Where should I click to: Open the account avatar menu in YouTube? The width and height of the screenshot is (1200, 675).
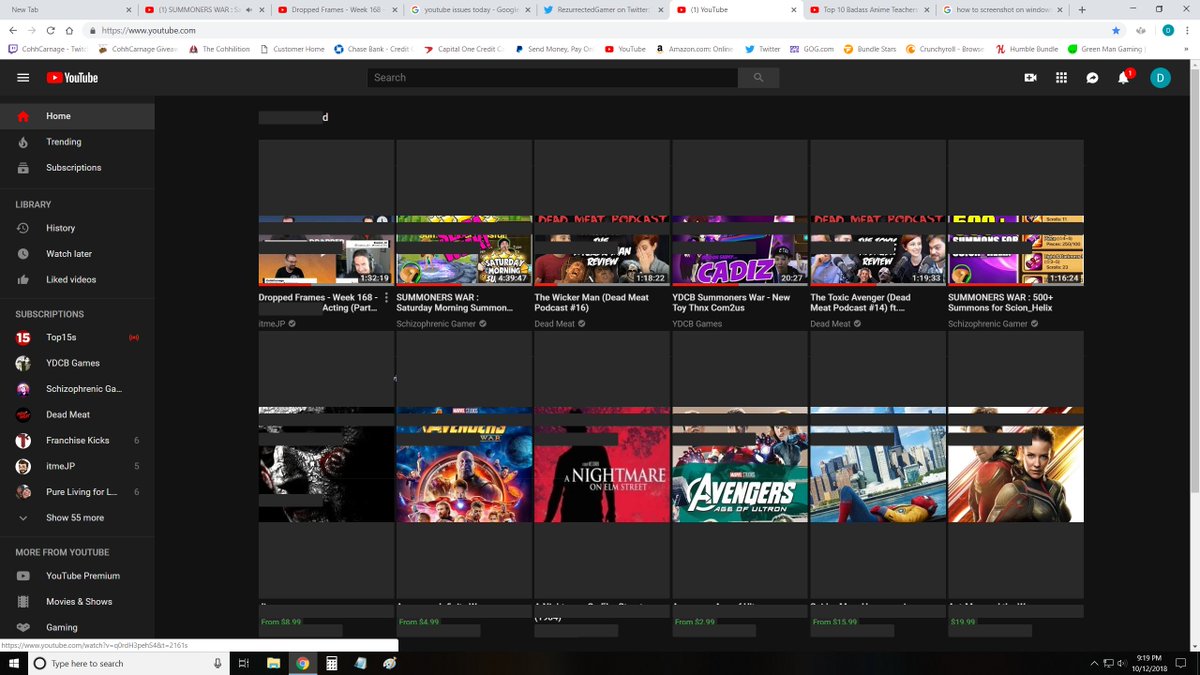click(x=1160, y=77)
